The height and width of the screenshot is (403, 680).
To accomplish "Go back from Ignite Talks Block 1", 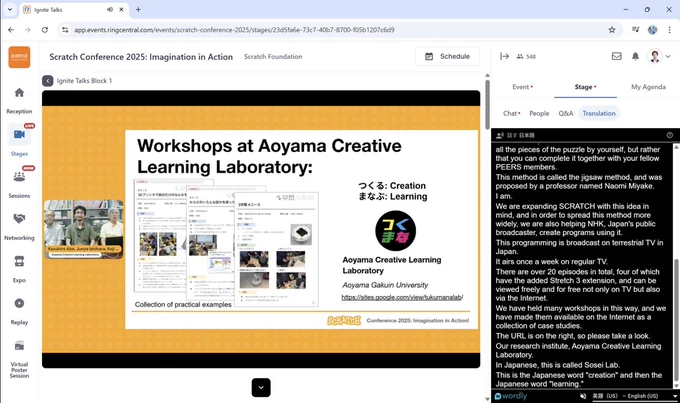I will point(48,81).
